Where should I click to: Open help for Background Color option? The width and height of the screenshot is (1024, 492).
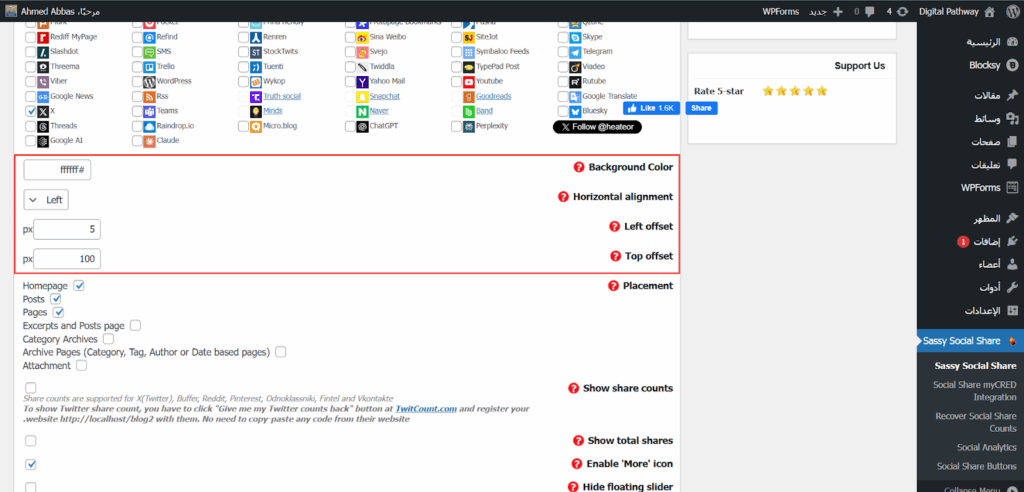pos(579,167)
